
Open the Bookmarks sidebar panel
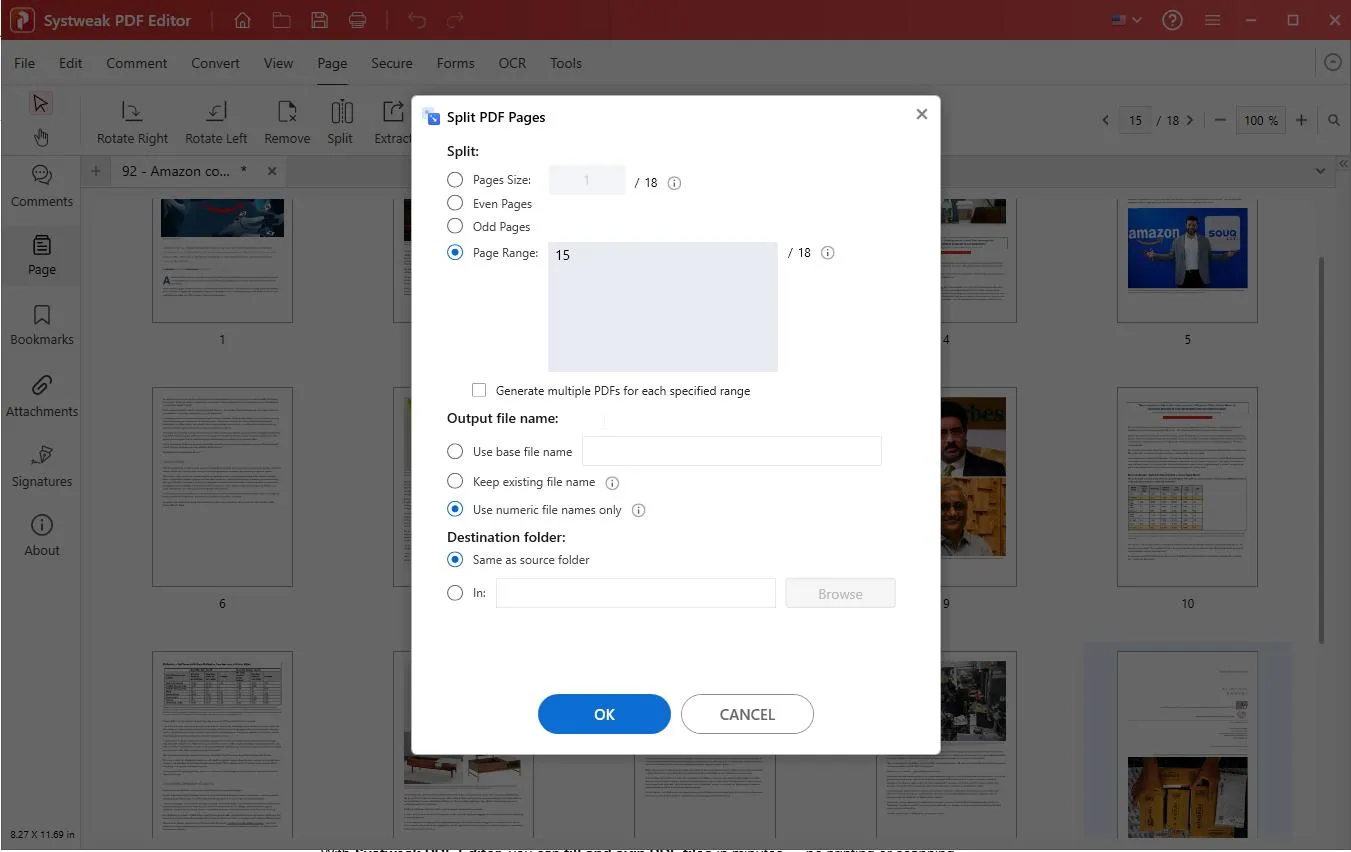[42, 325]
